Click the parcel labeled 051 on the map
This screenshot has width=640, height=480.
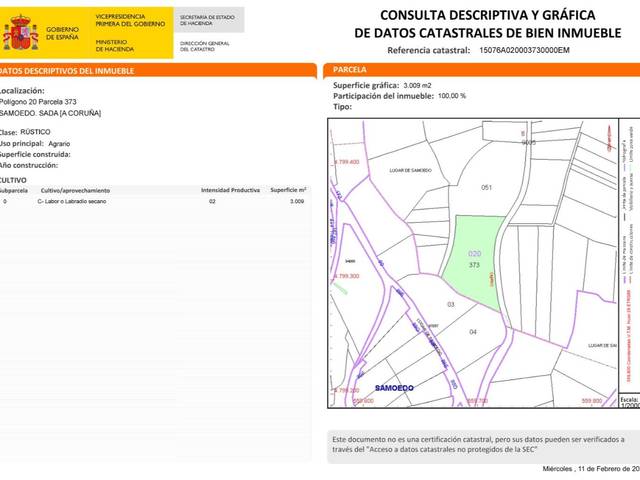pyautogui.click(x=486, y=188)
